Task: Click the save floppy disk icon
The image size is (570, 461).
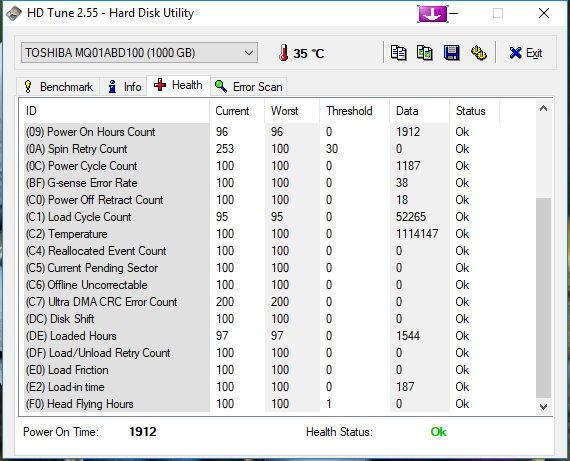Action: [x=451, y=53]
